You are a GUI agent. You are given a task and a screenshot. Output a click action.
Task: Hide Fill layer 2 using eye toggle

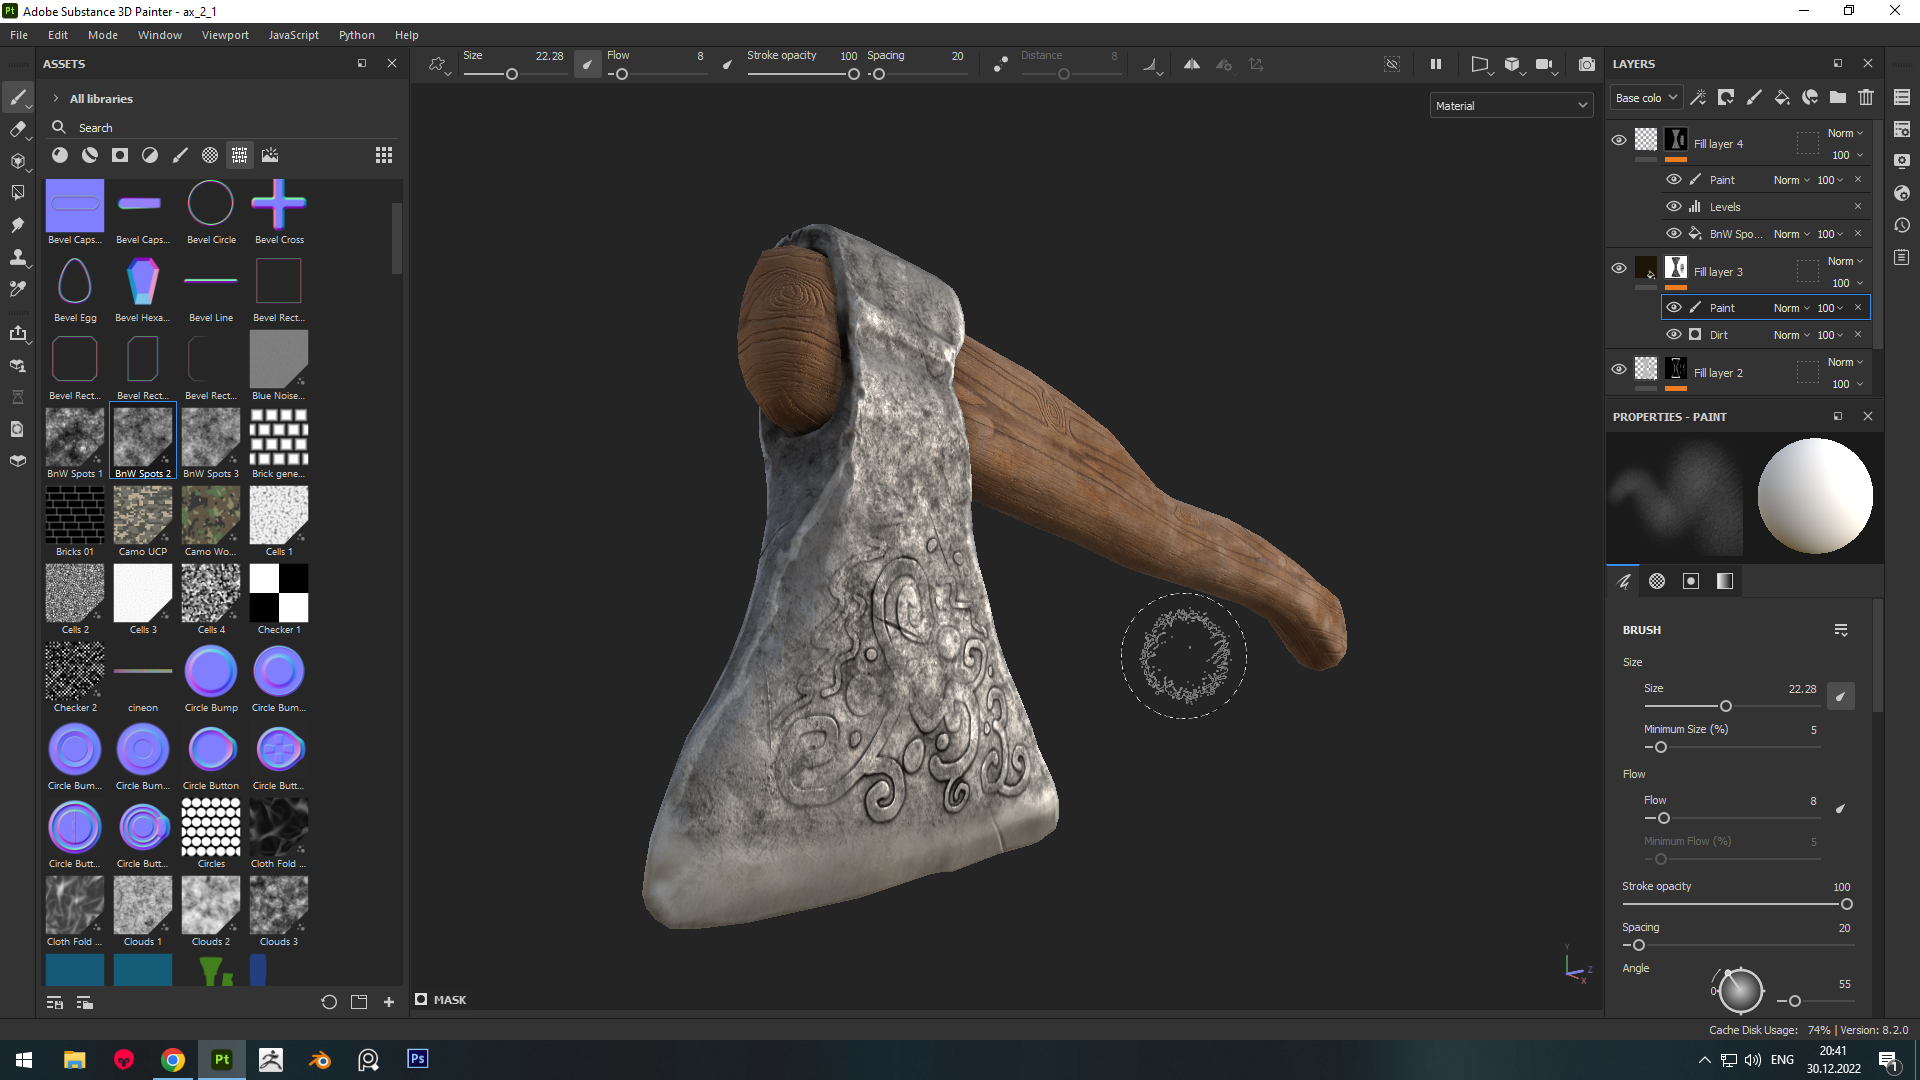tap(1619, 369)
